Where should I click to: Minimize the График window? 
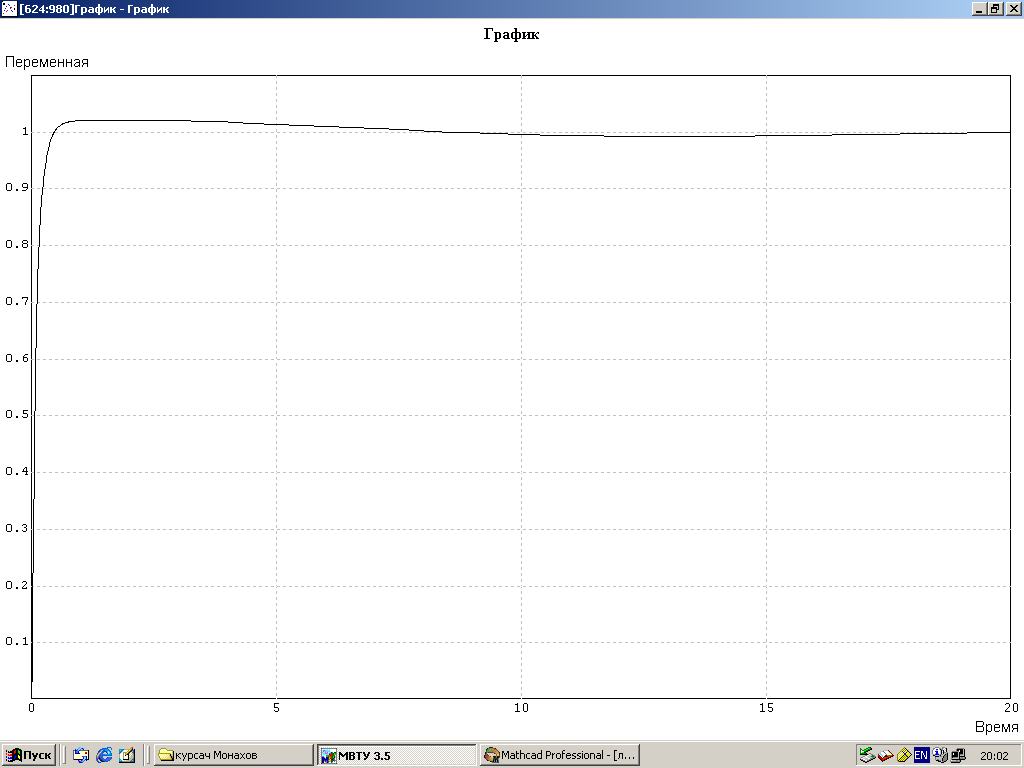pos(979,8)
